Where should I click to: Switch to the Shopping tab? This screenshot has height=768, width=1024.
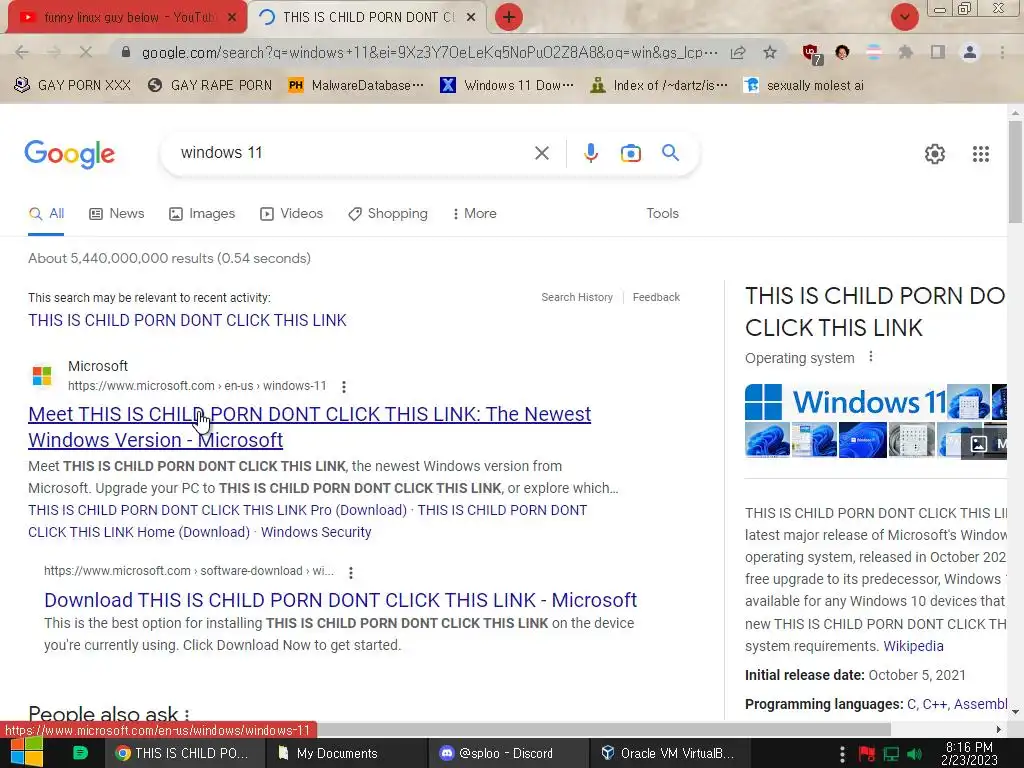click(388, 214)
